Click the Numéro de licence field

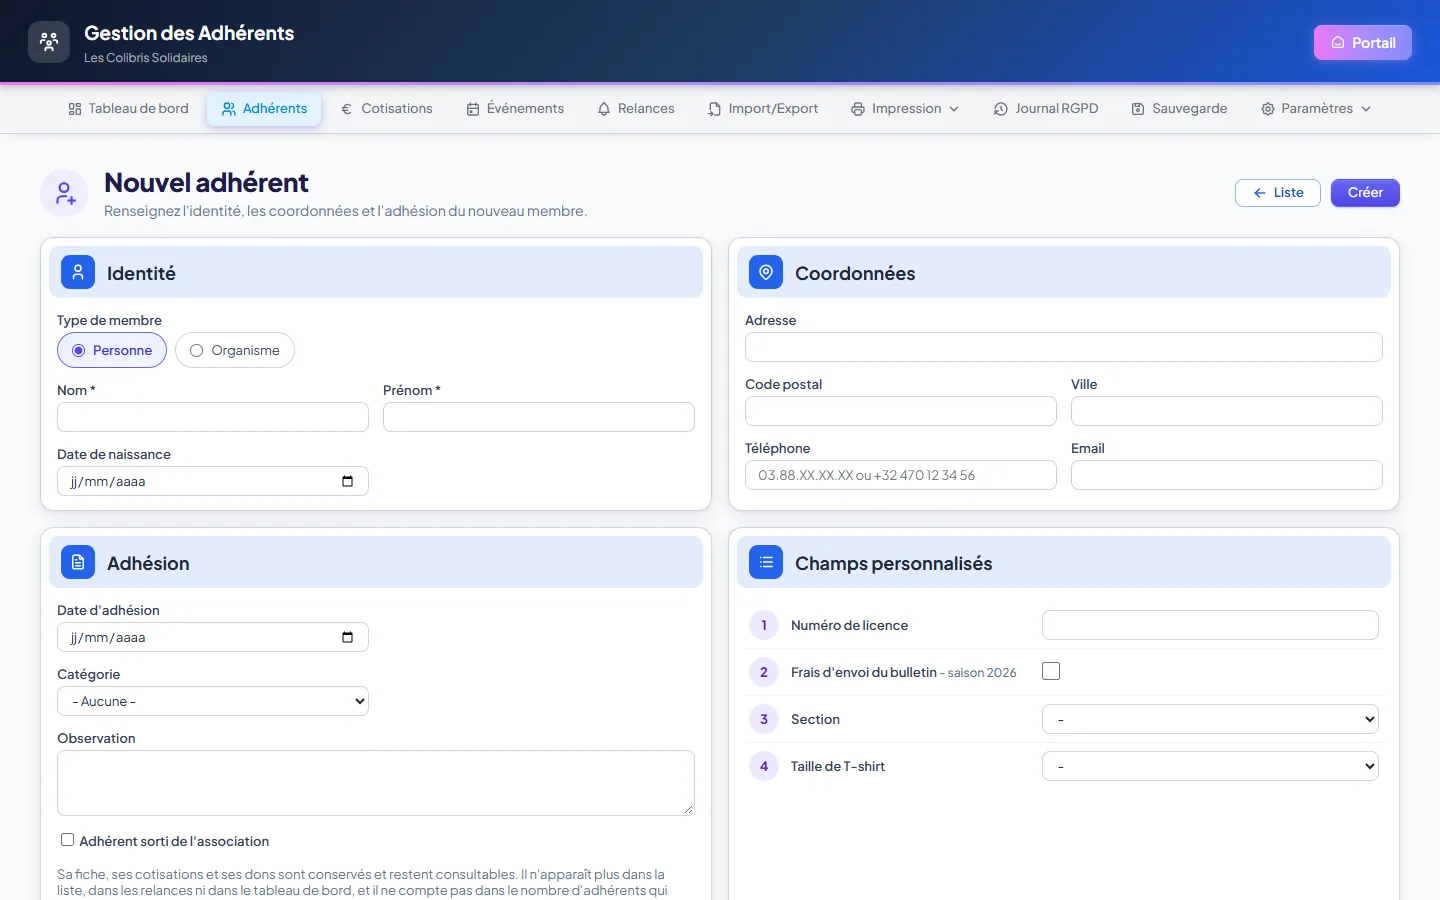[1210, 625]
